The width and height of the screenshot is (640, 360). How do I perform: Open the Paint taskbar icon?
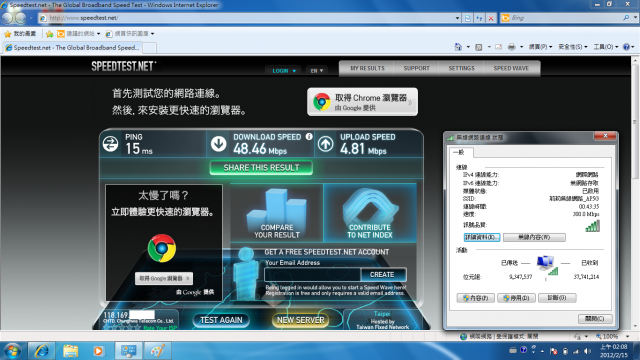point(158,351)
